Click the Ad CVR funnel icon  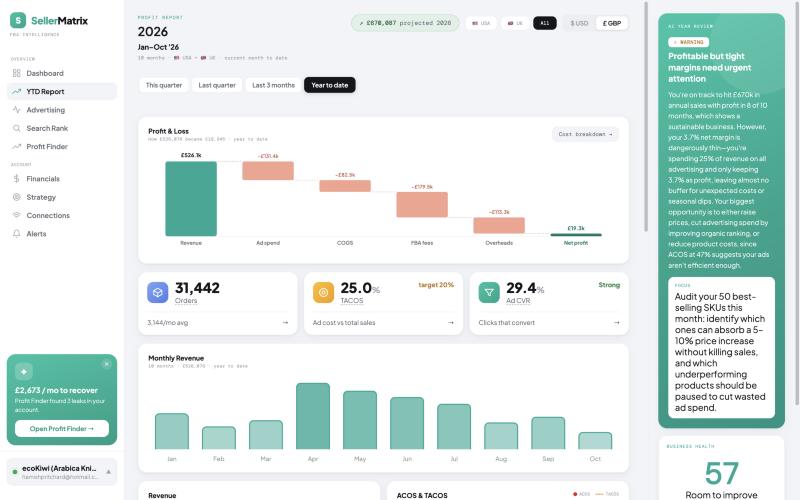pyautogui.click(x=489, y=293)
